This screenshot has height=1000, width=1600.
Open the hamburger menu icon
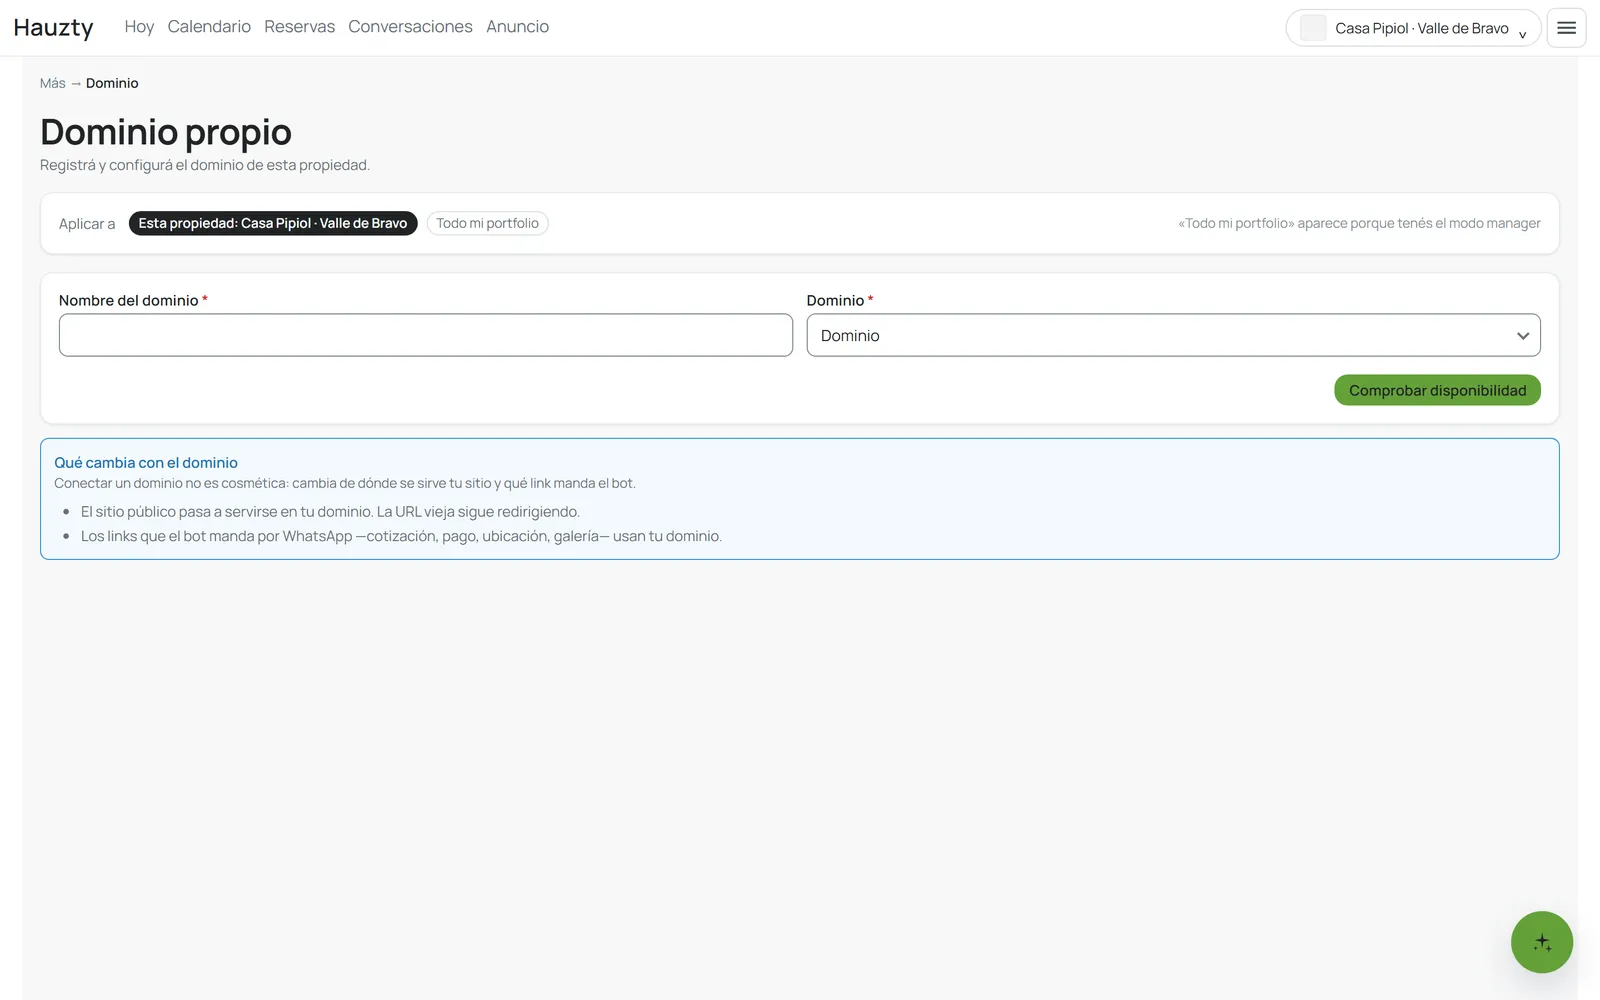pos(1566,28)
